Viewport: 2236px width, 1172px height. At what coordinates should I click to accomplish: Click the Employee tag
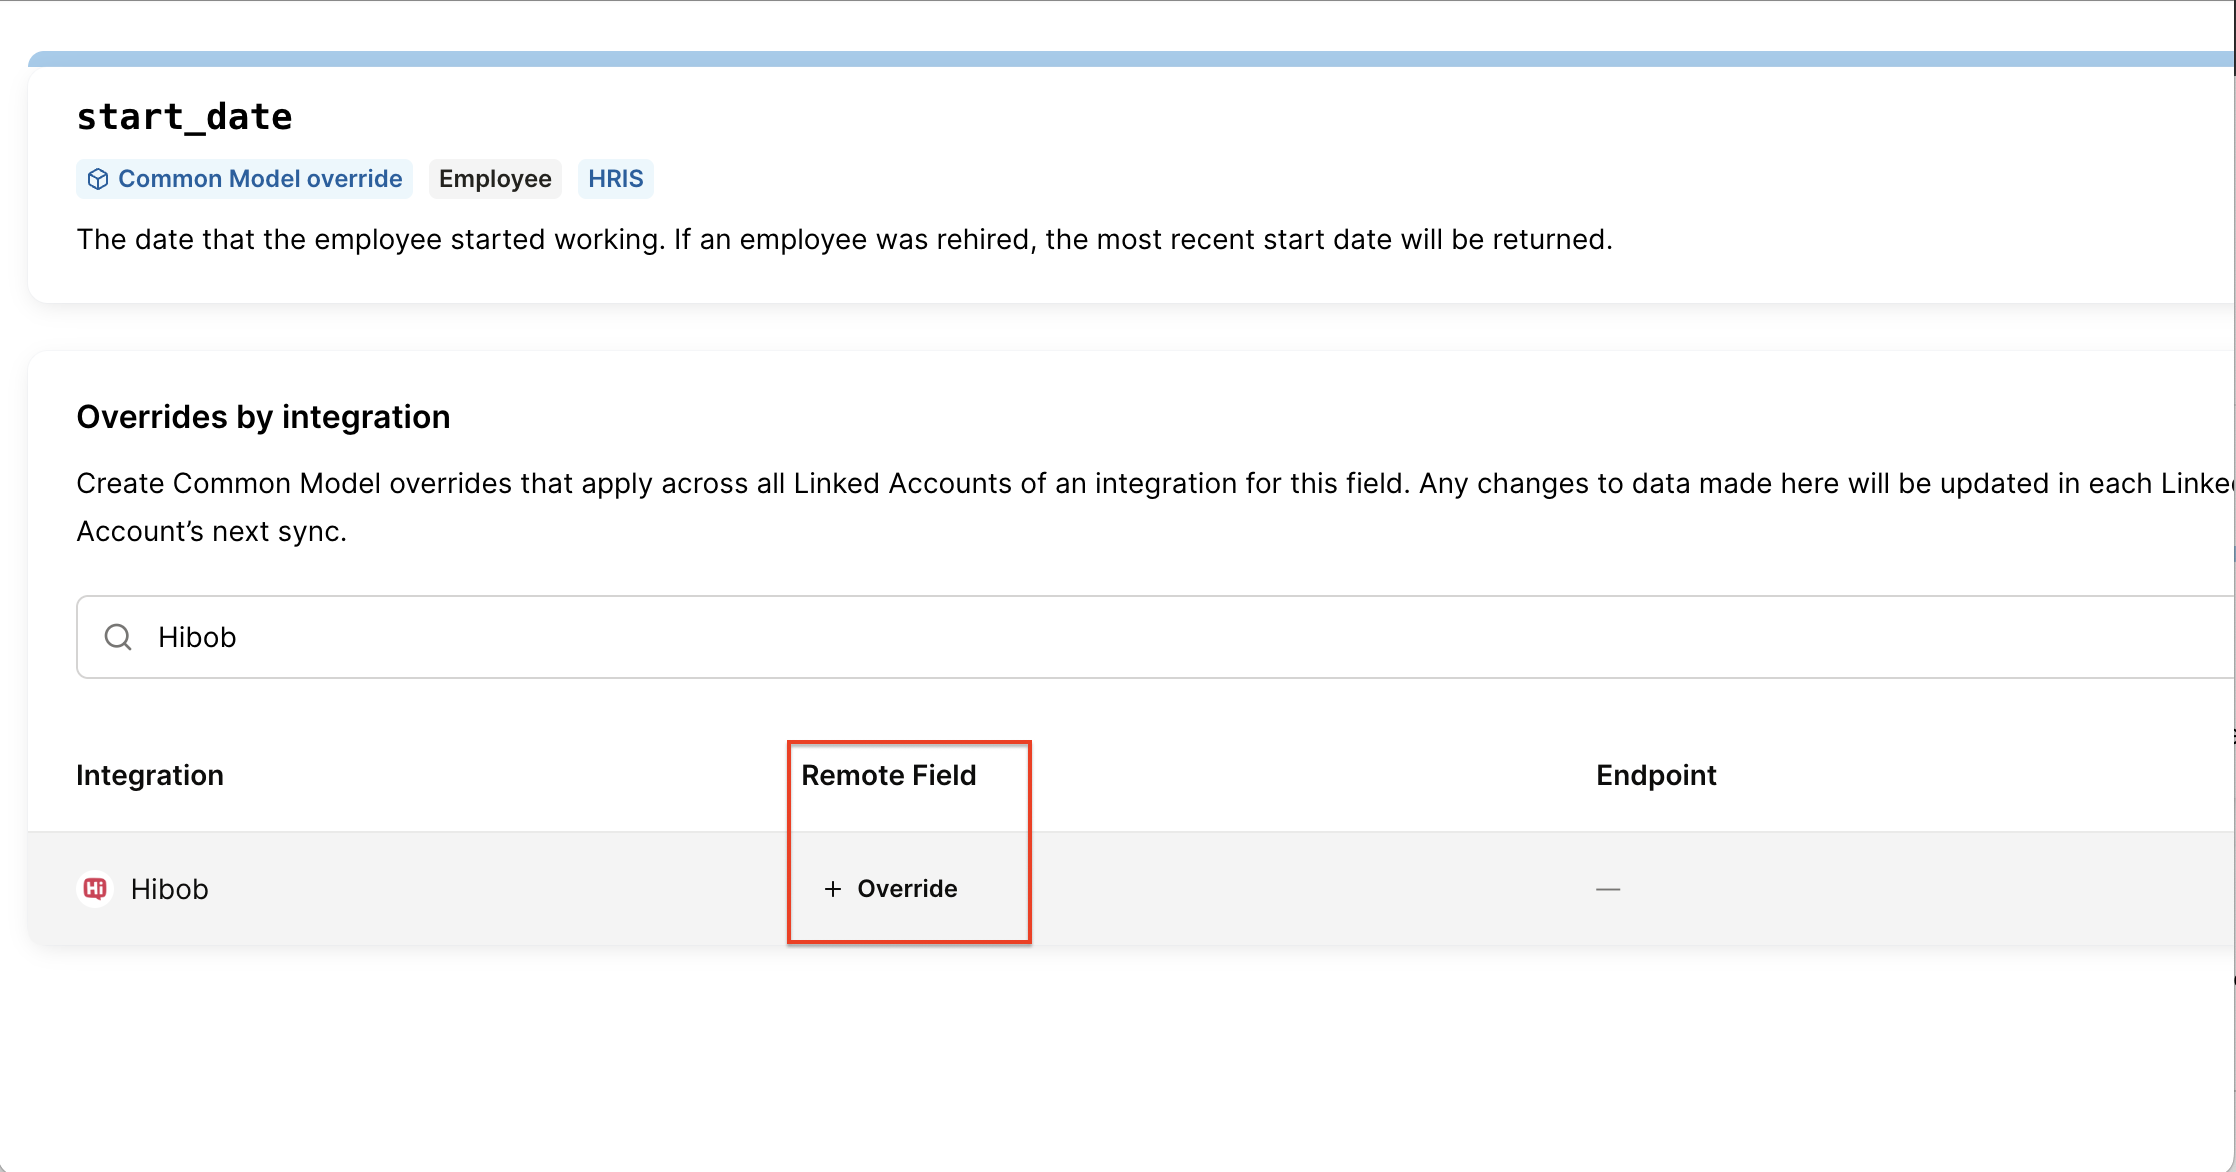pyautogui.click(x=495, y=179)
